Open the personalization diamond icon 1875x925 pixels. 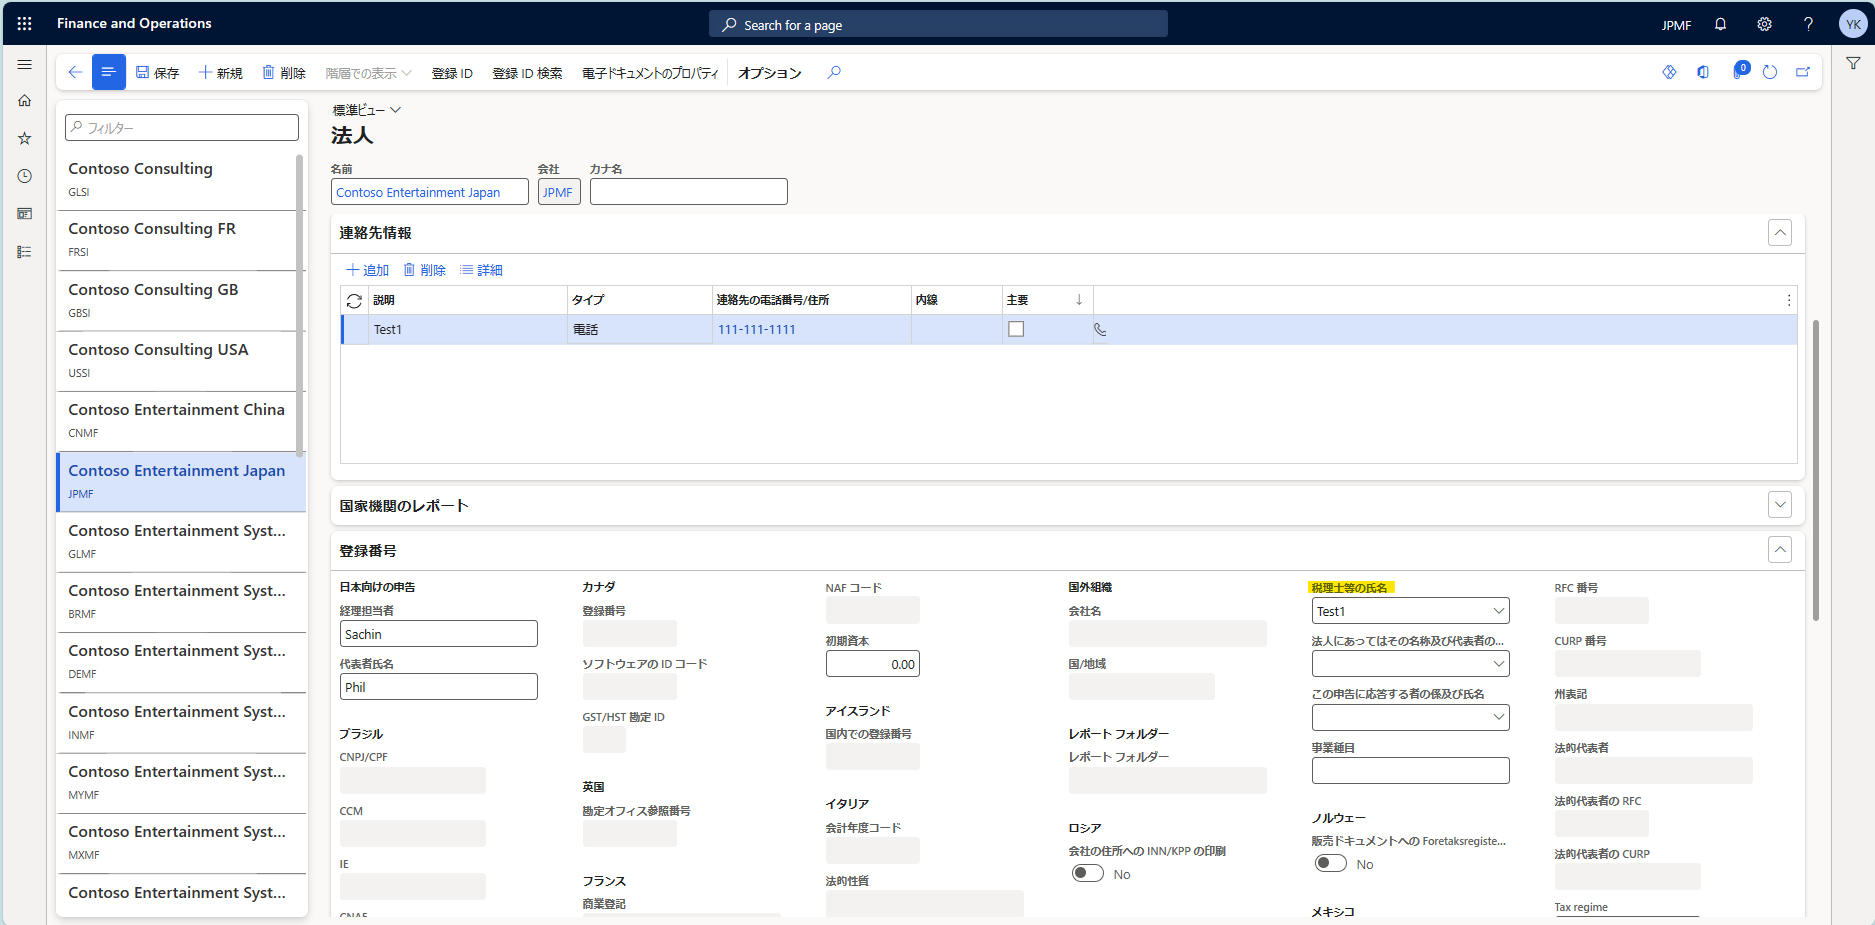[x=1669, y=72]
